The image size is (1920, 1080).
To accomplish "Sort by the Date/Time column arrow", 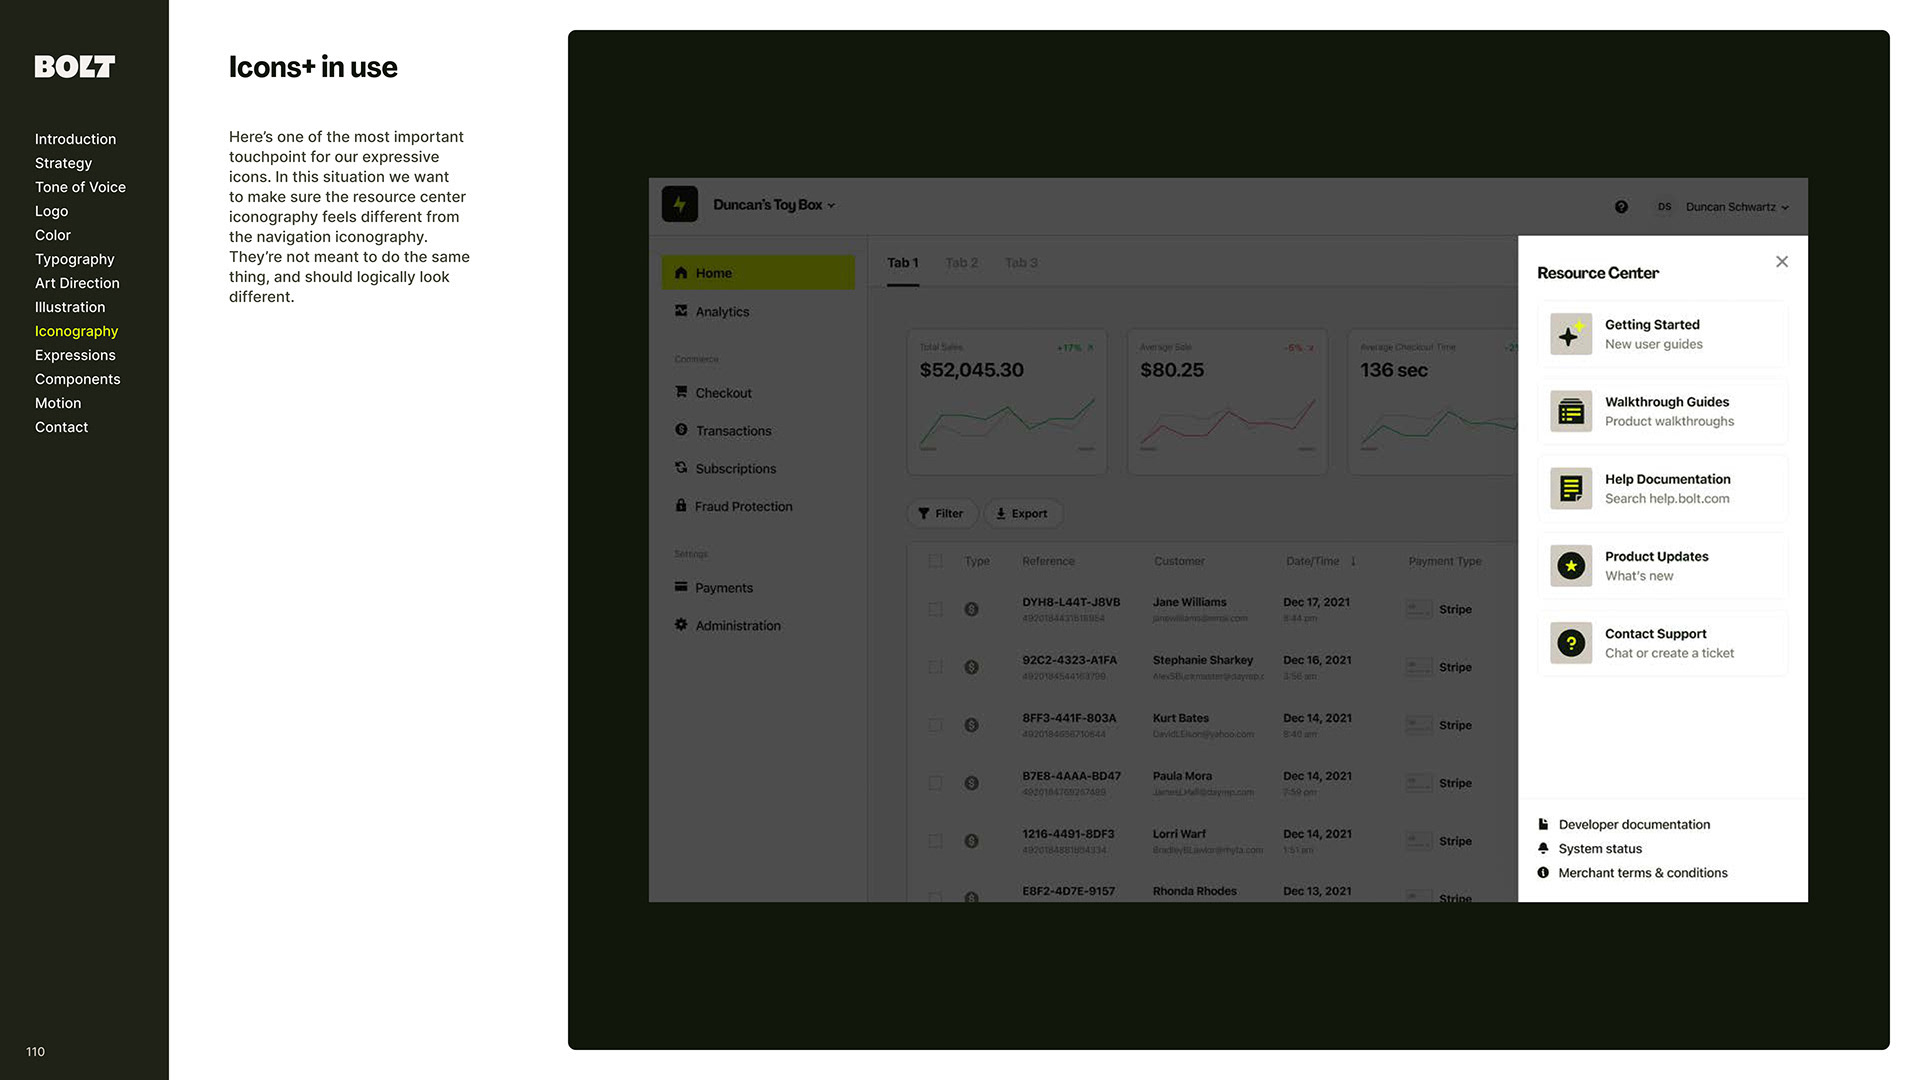I will tap(1353, 561).
